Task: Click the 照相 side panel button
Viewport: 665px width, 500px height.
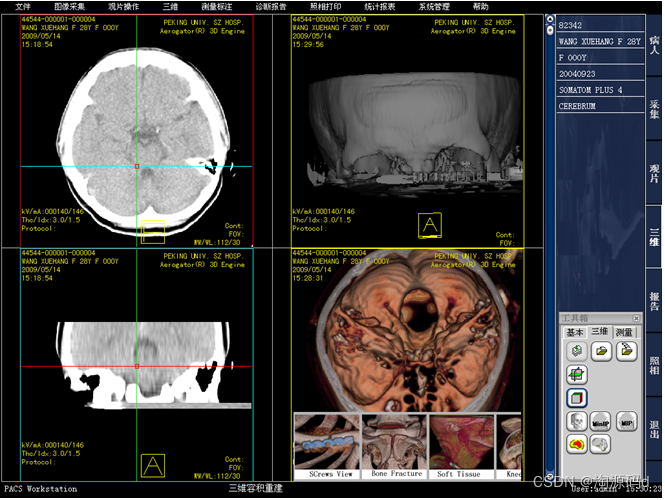Action: pyautogui.click(x=654, y=365)
